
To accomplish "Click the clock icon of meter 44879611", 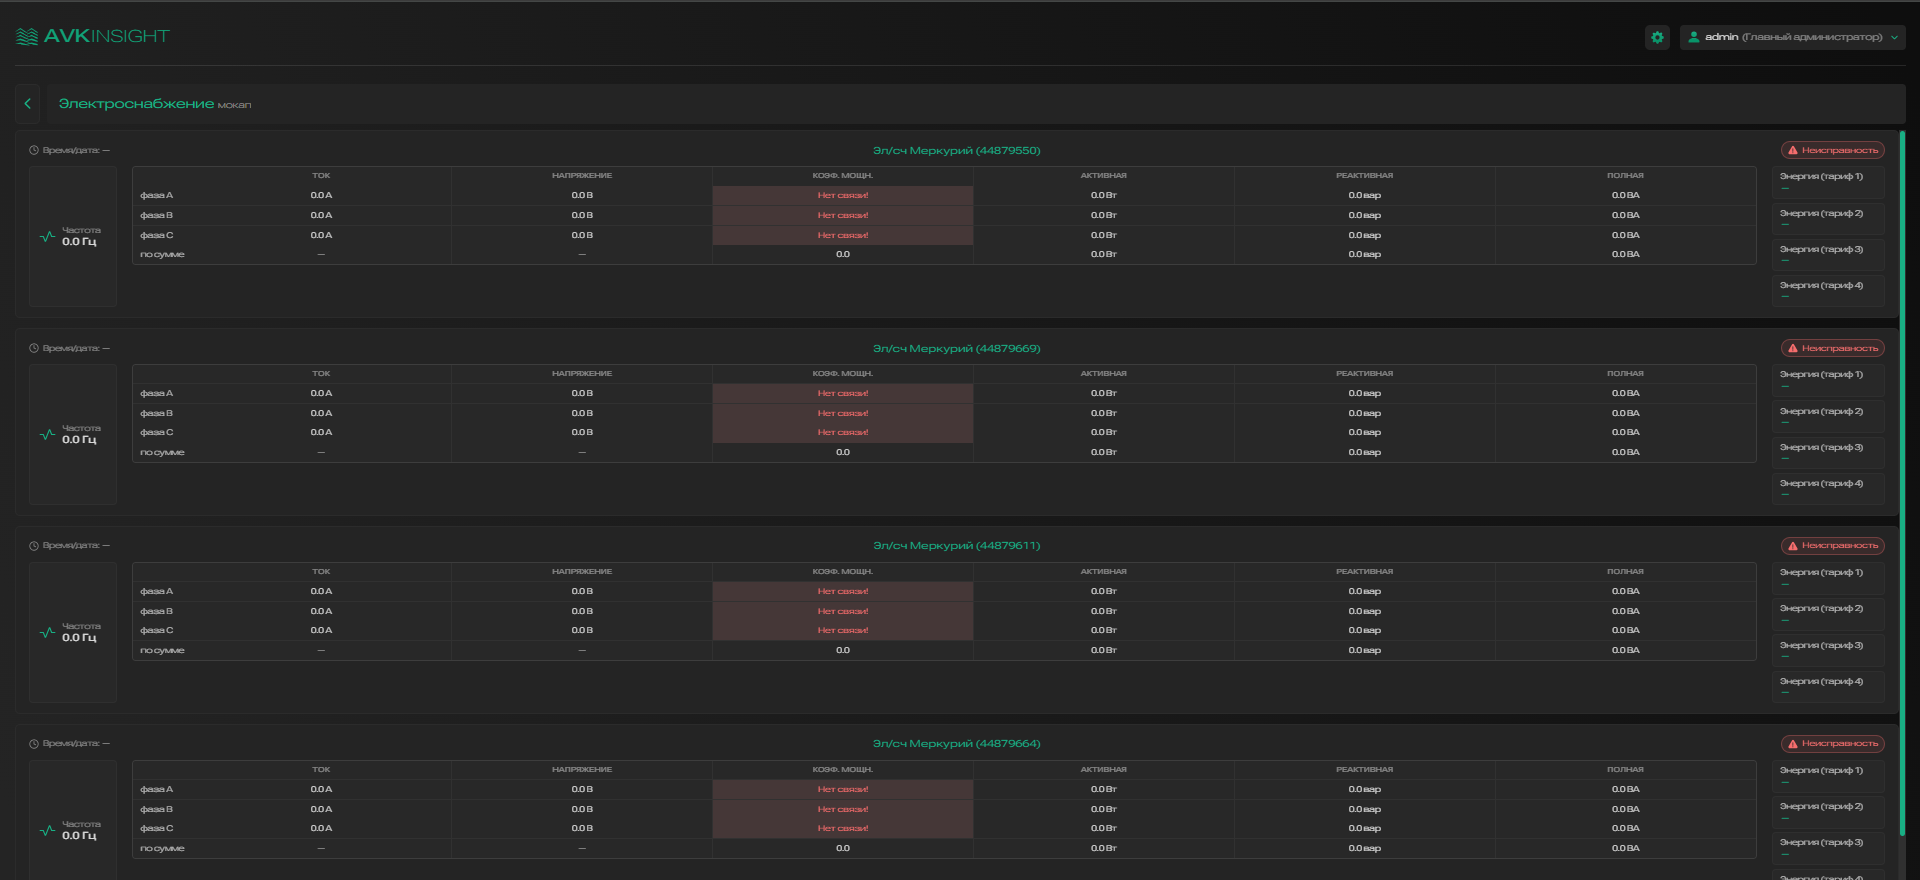I will point(34,546).
